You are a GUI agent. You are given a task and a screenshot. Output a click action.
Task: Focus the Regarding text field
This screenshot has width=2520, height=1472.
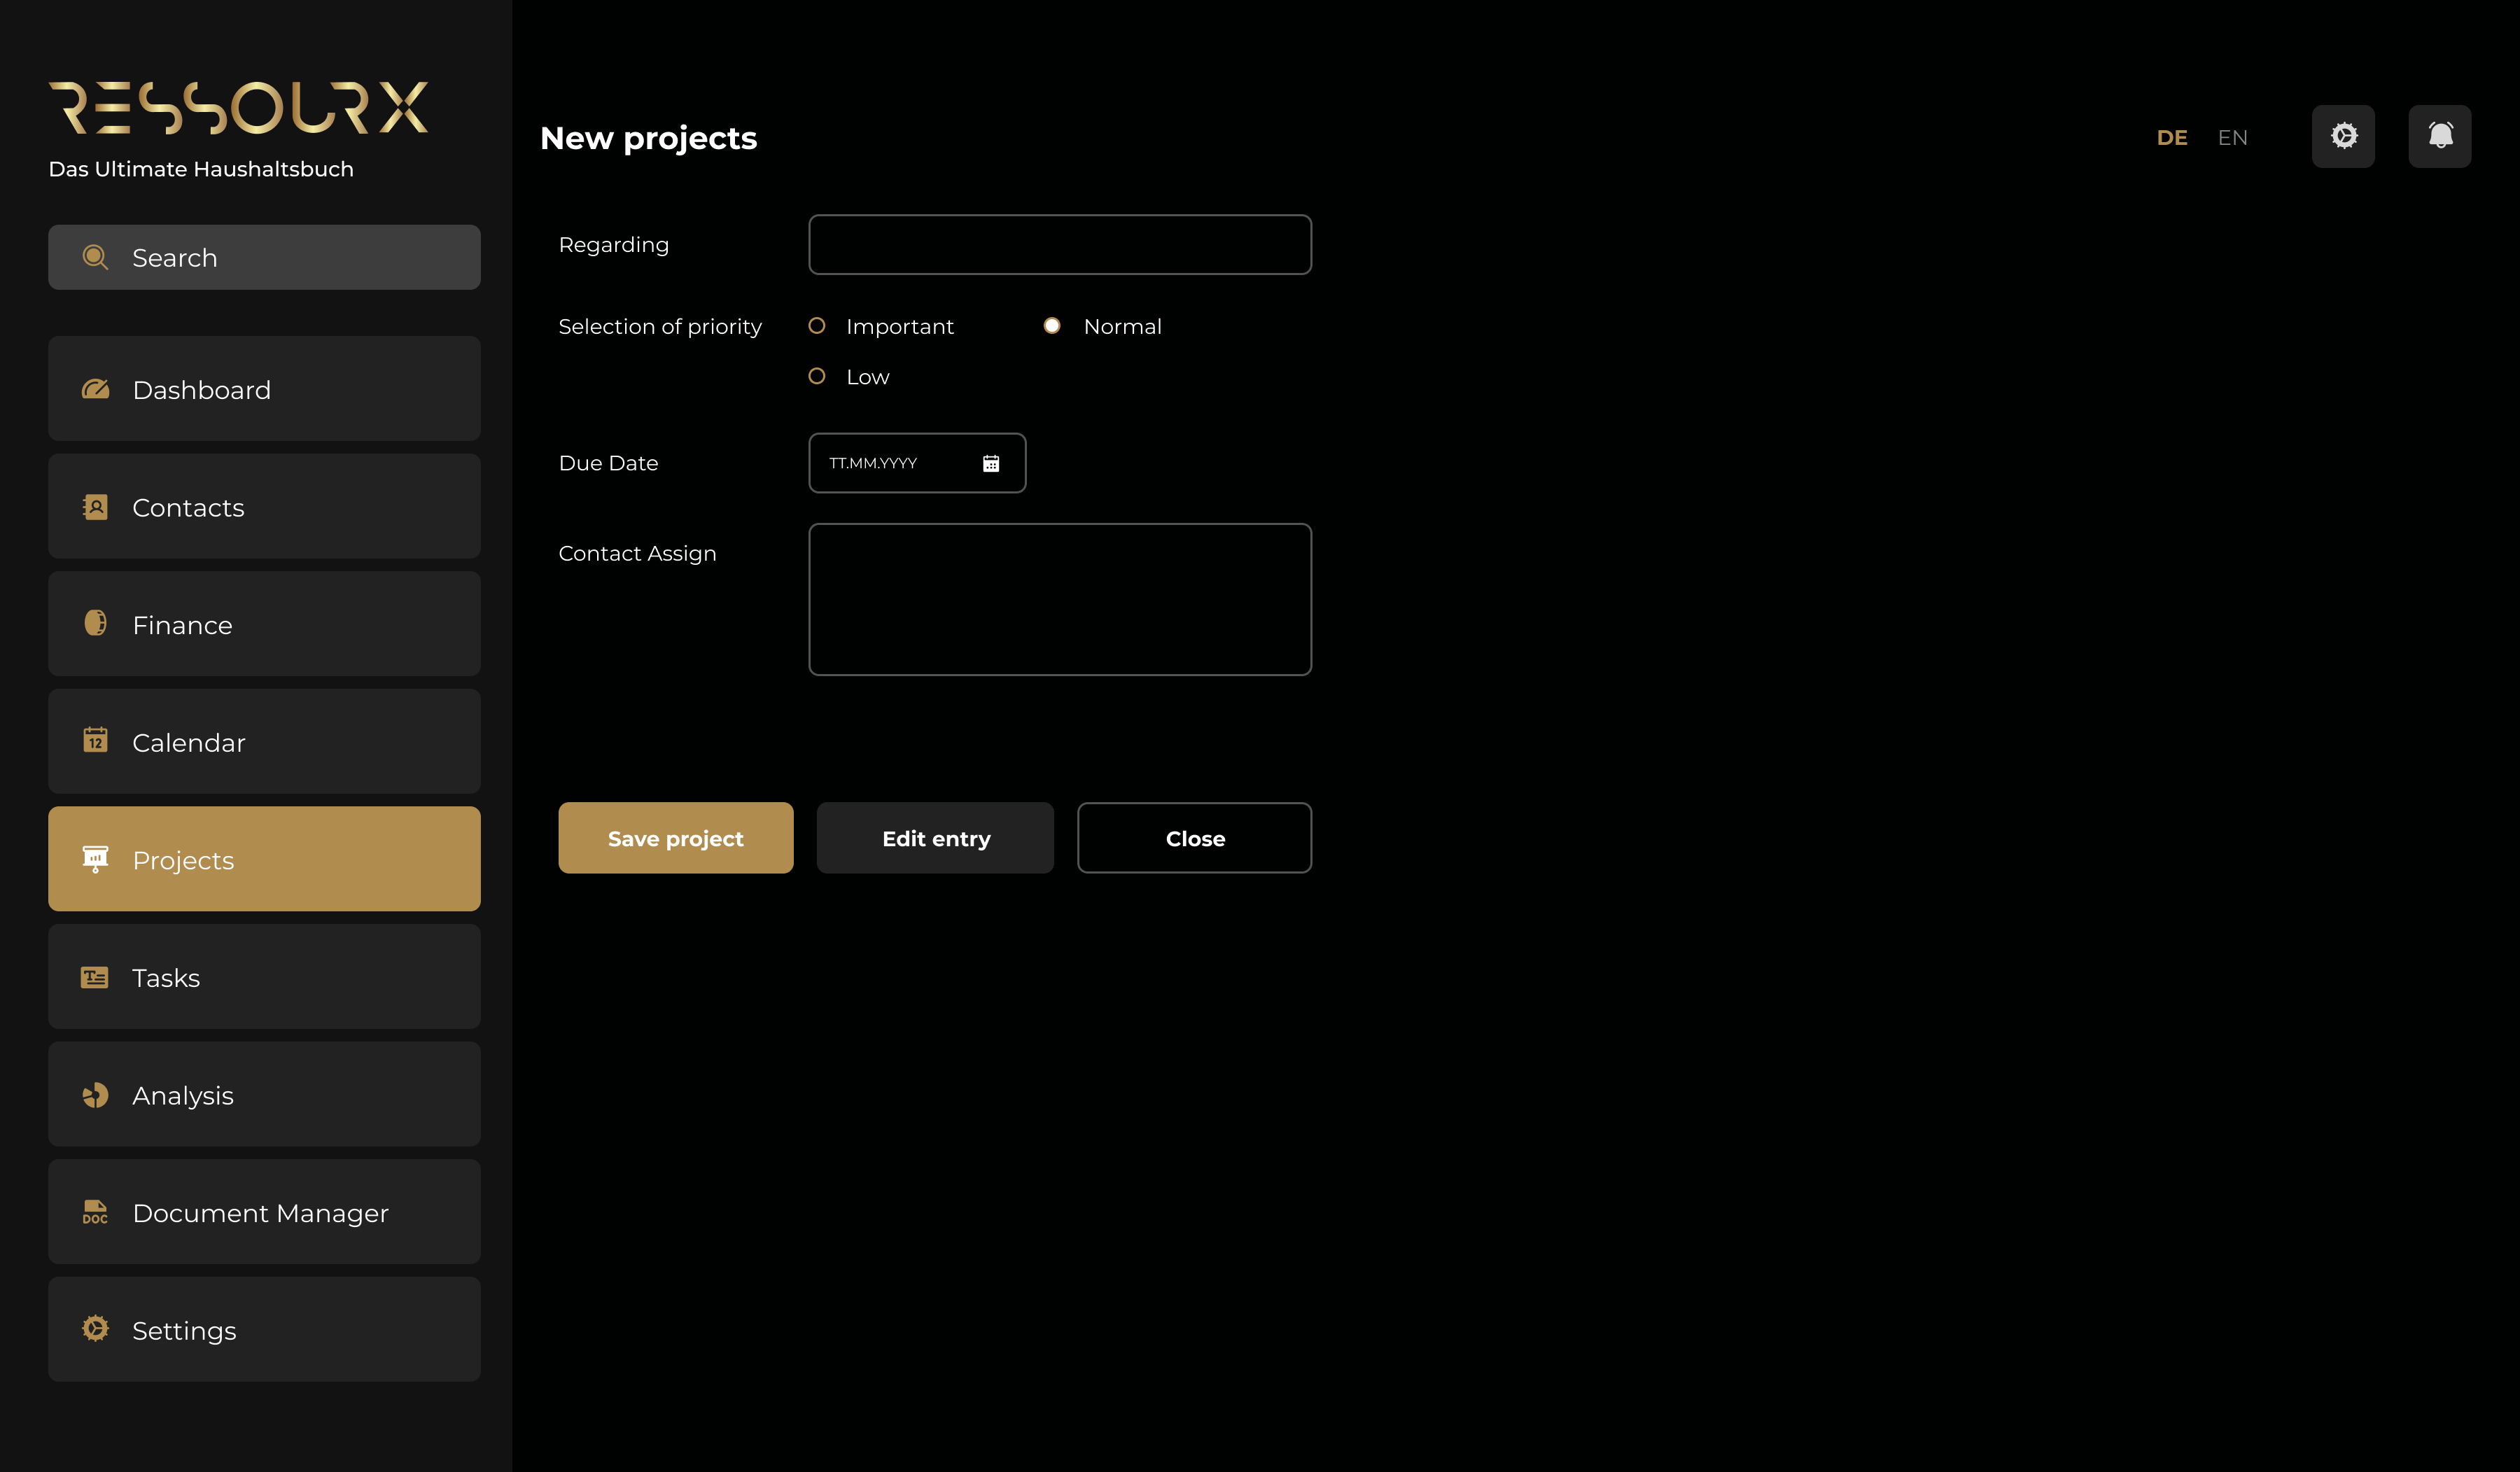1060,245
